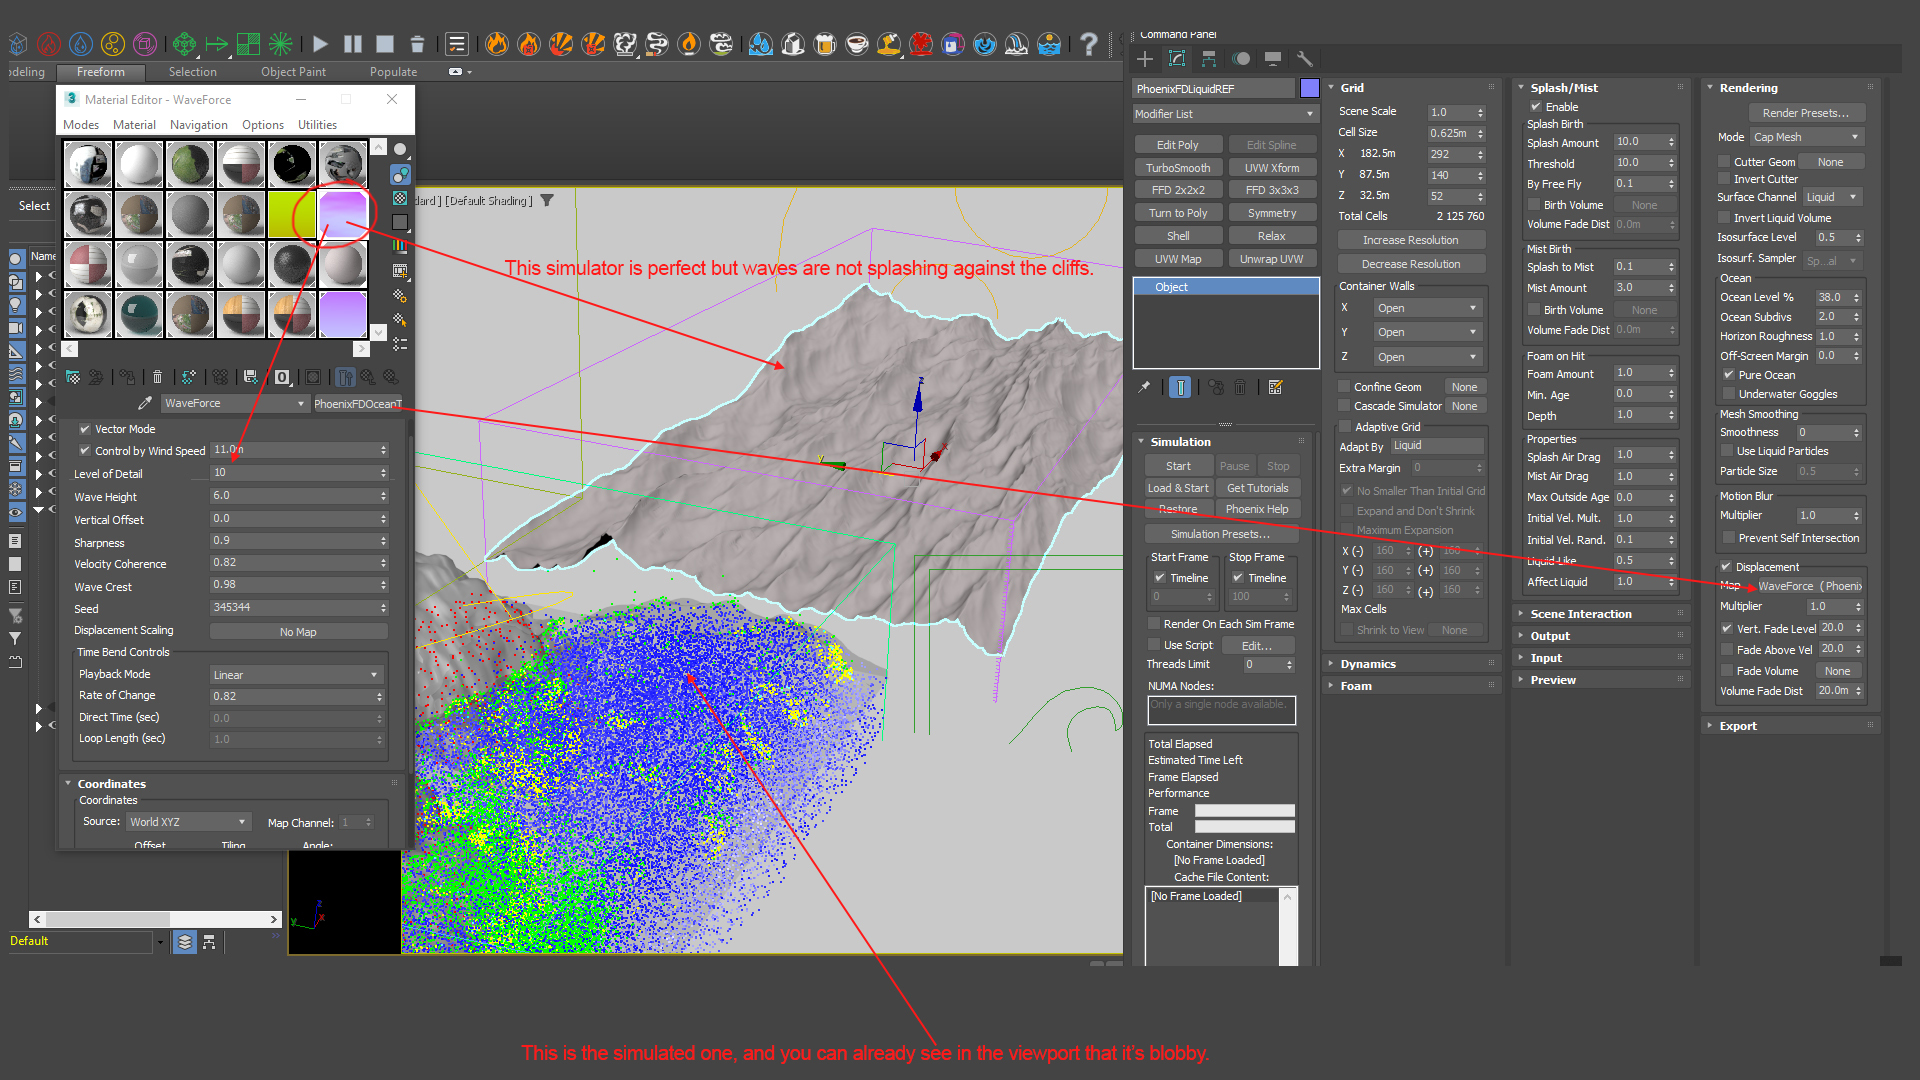Image resolution: width=1920 pixels, height=1080 pixels.
Task: Click the Increase Resolution button
Action: [1410, 240]
